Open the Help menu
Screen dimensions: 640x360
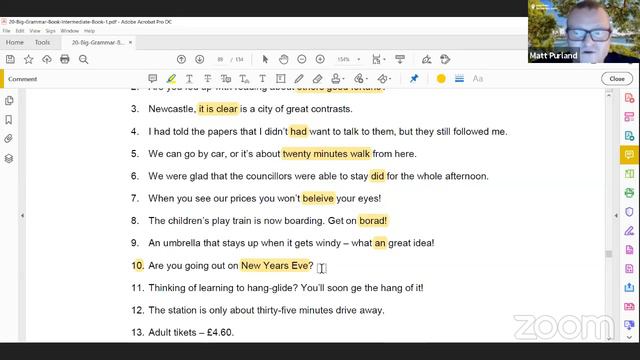click(x=89, y=31)
